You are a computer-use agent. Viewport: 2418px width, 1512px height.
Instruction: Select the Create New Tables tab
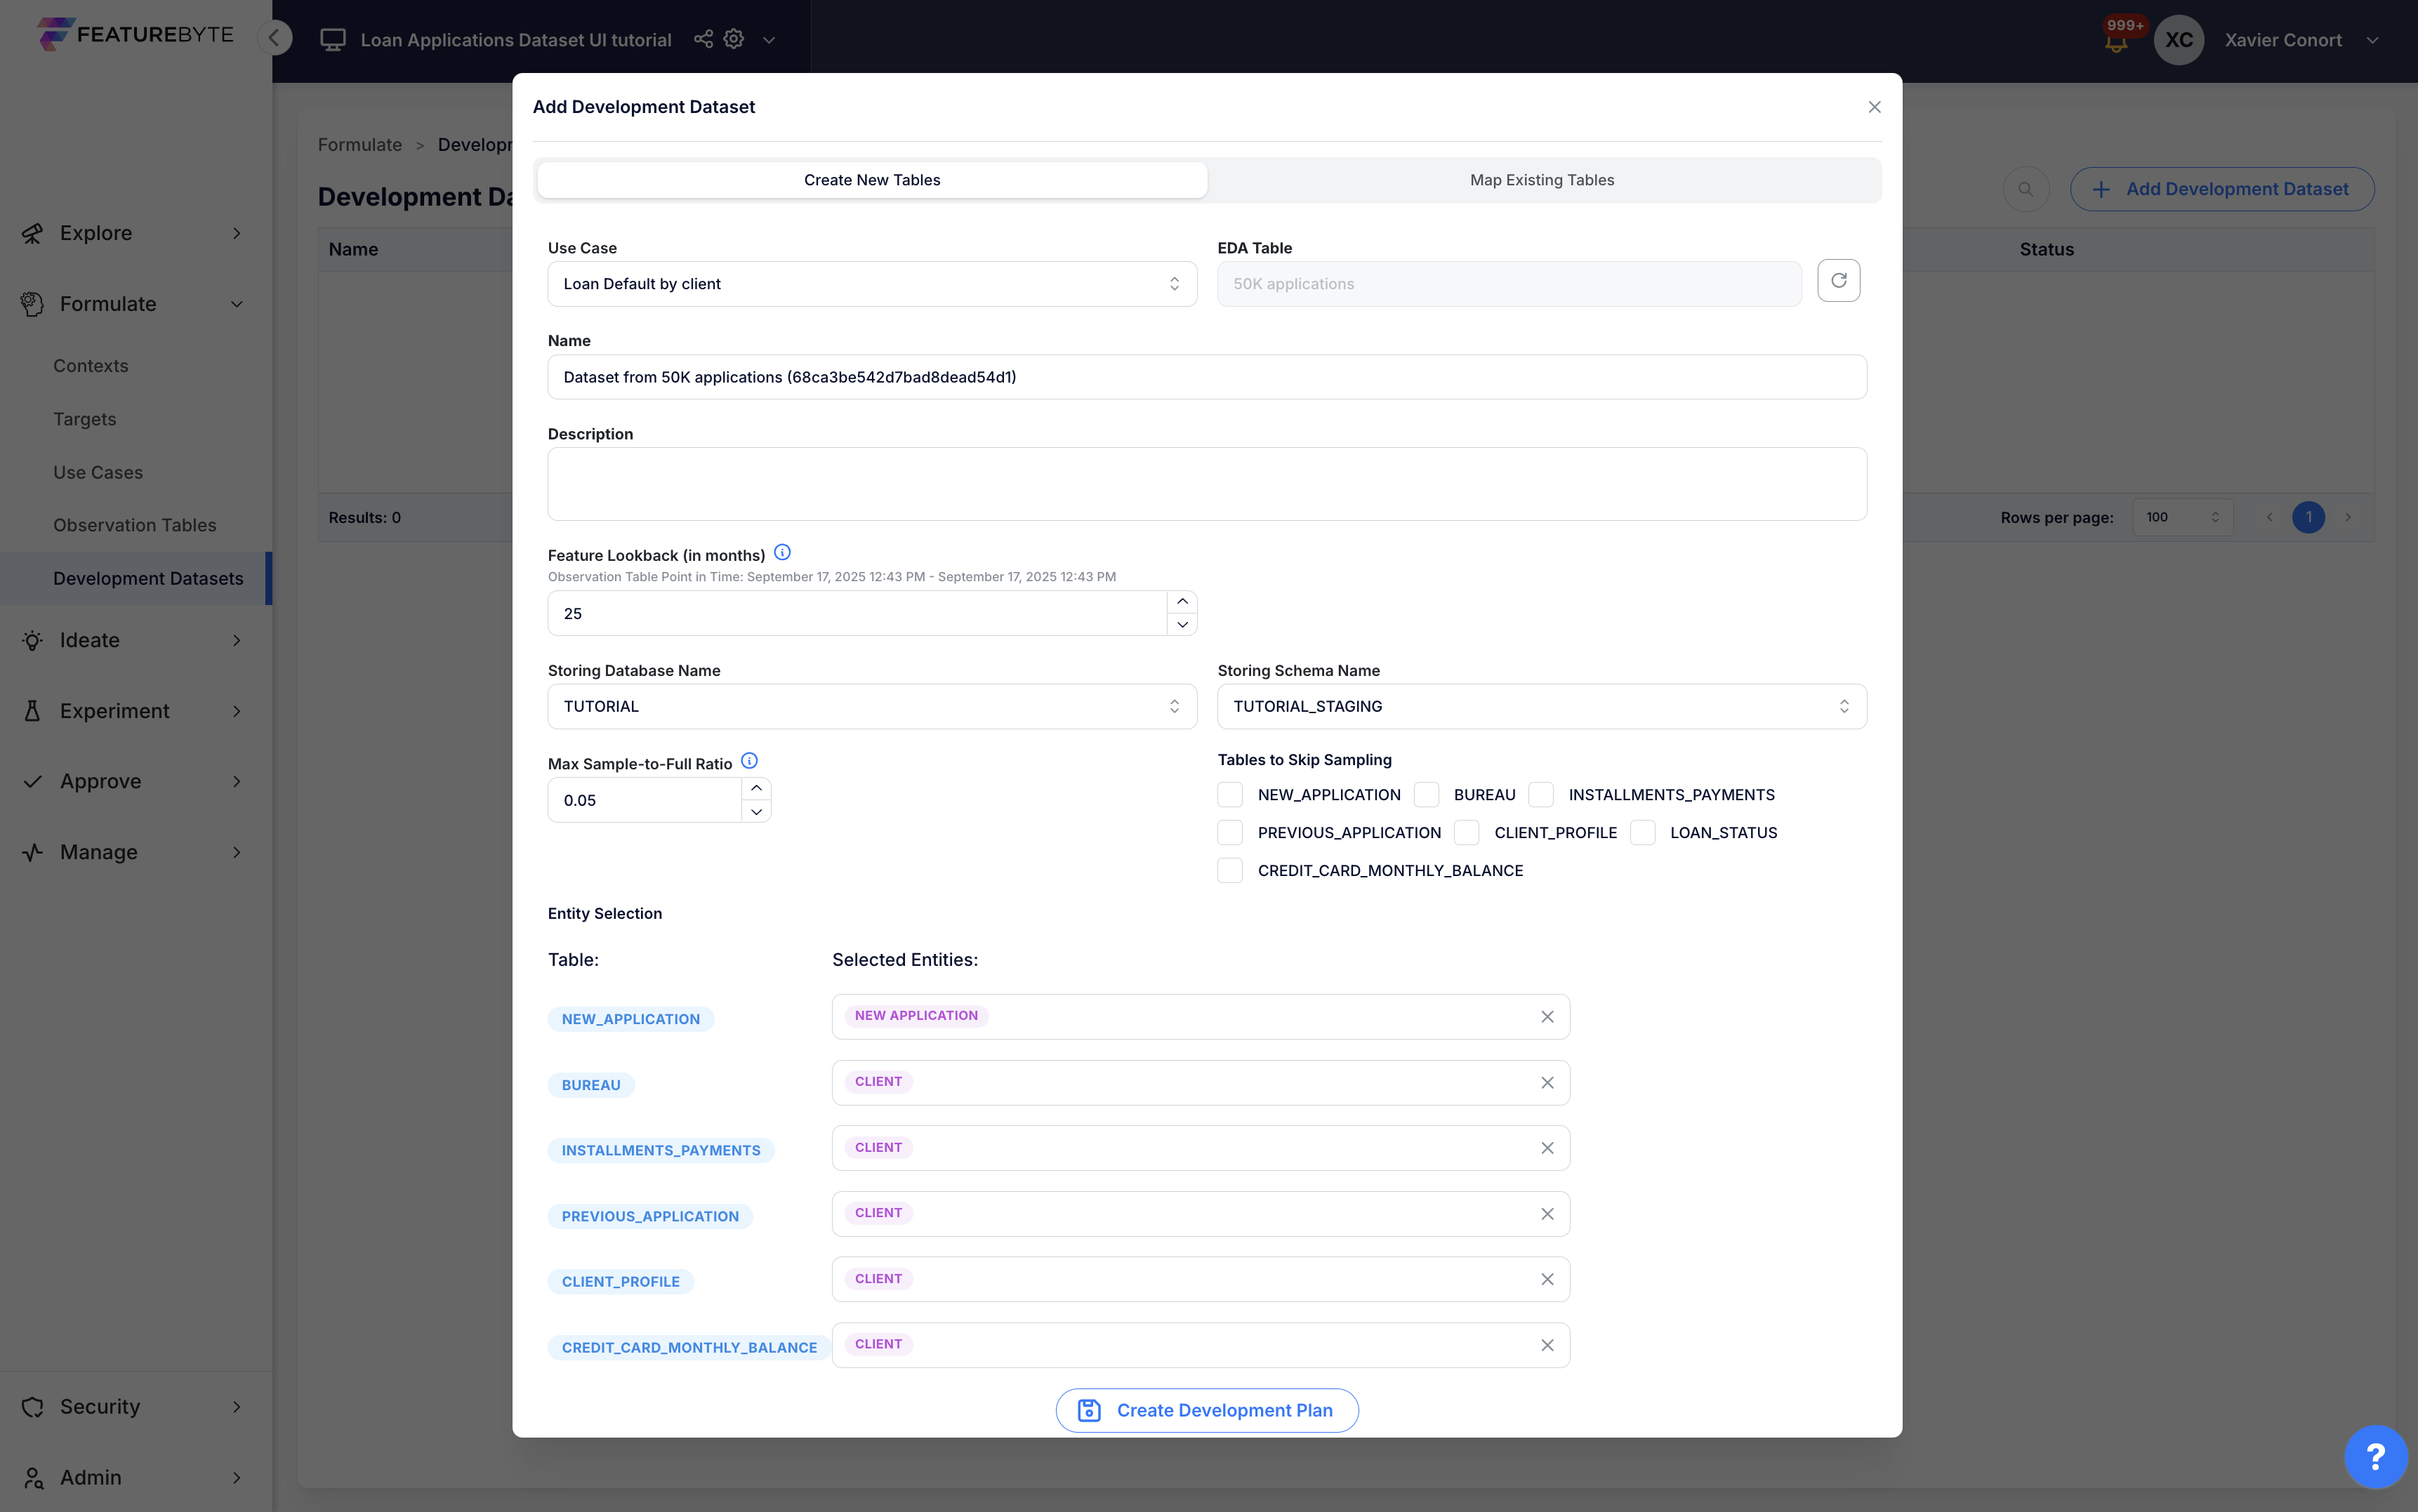pyautogui.click(x=871, y=180)
